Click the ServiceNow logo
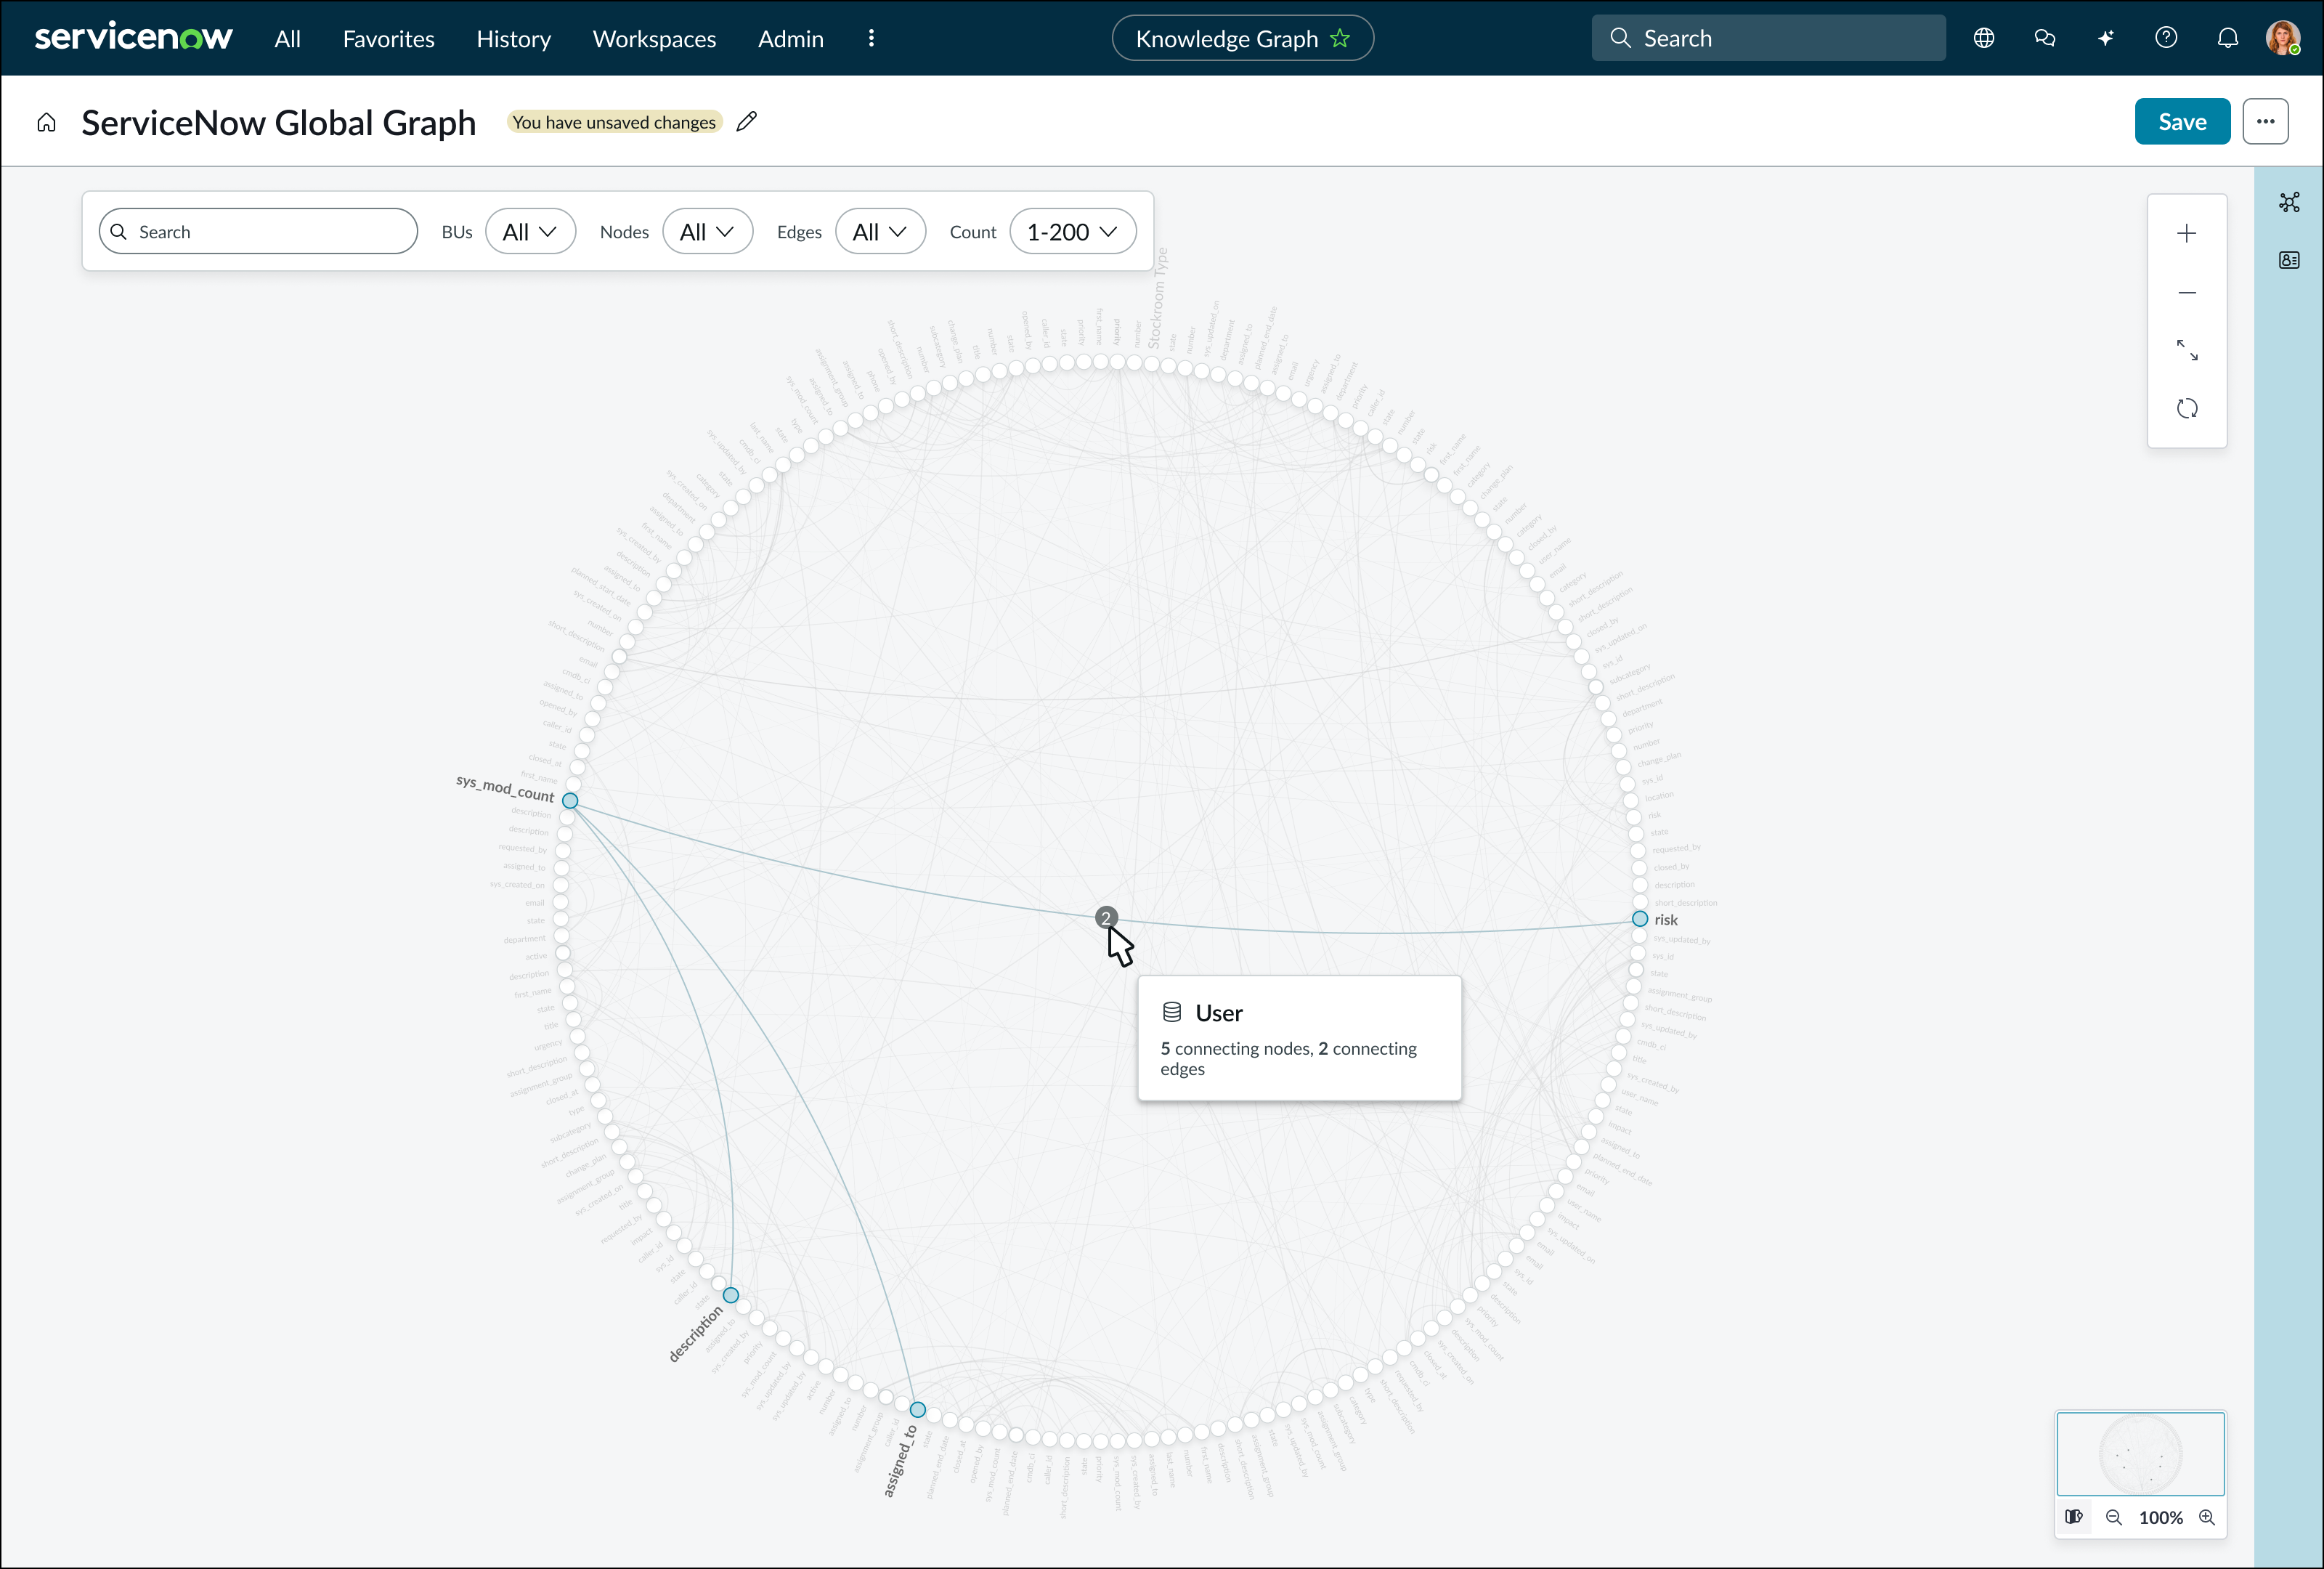This screenshot has height=1569, width=2324. click(133, 38)
